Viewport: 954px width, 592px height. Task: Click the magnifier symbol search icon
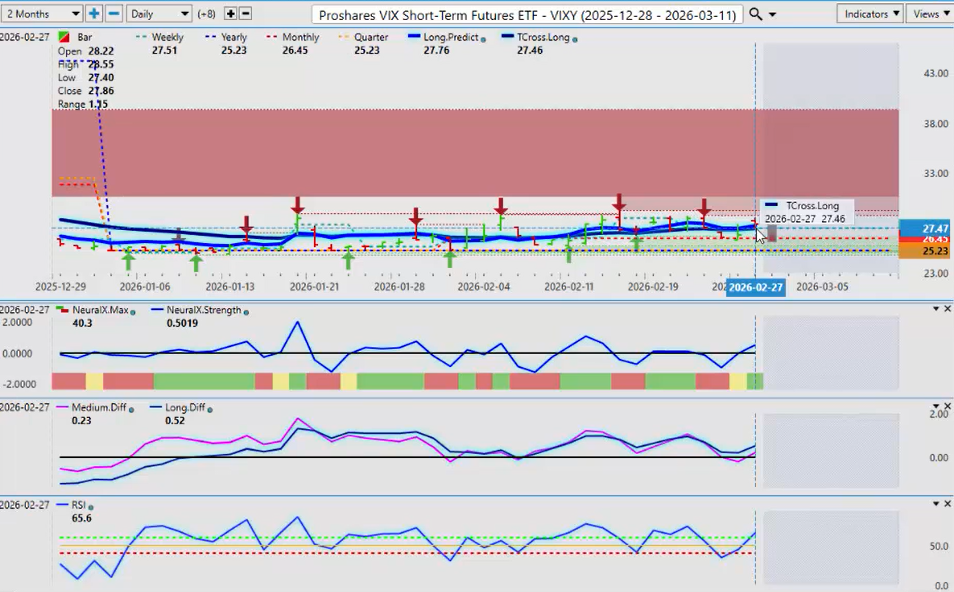click(757, 14)
